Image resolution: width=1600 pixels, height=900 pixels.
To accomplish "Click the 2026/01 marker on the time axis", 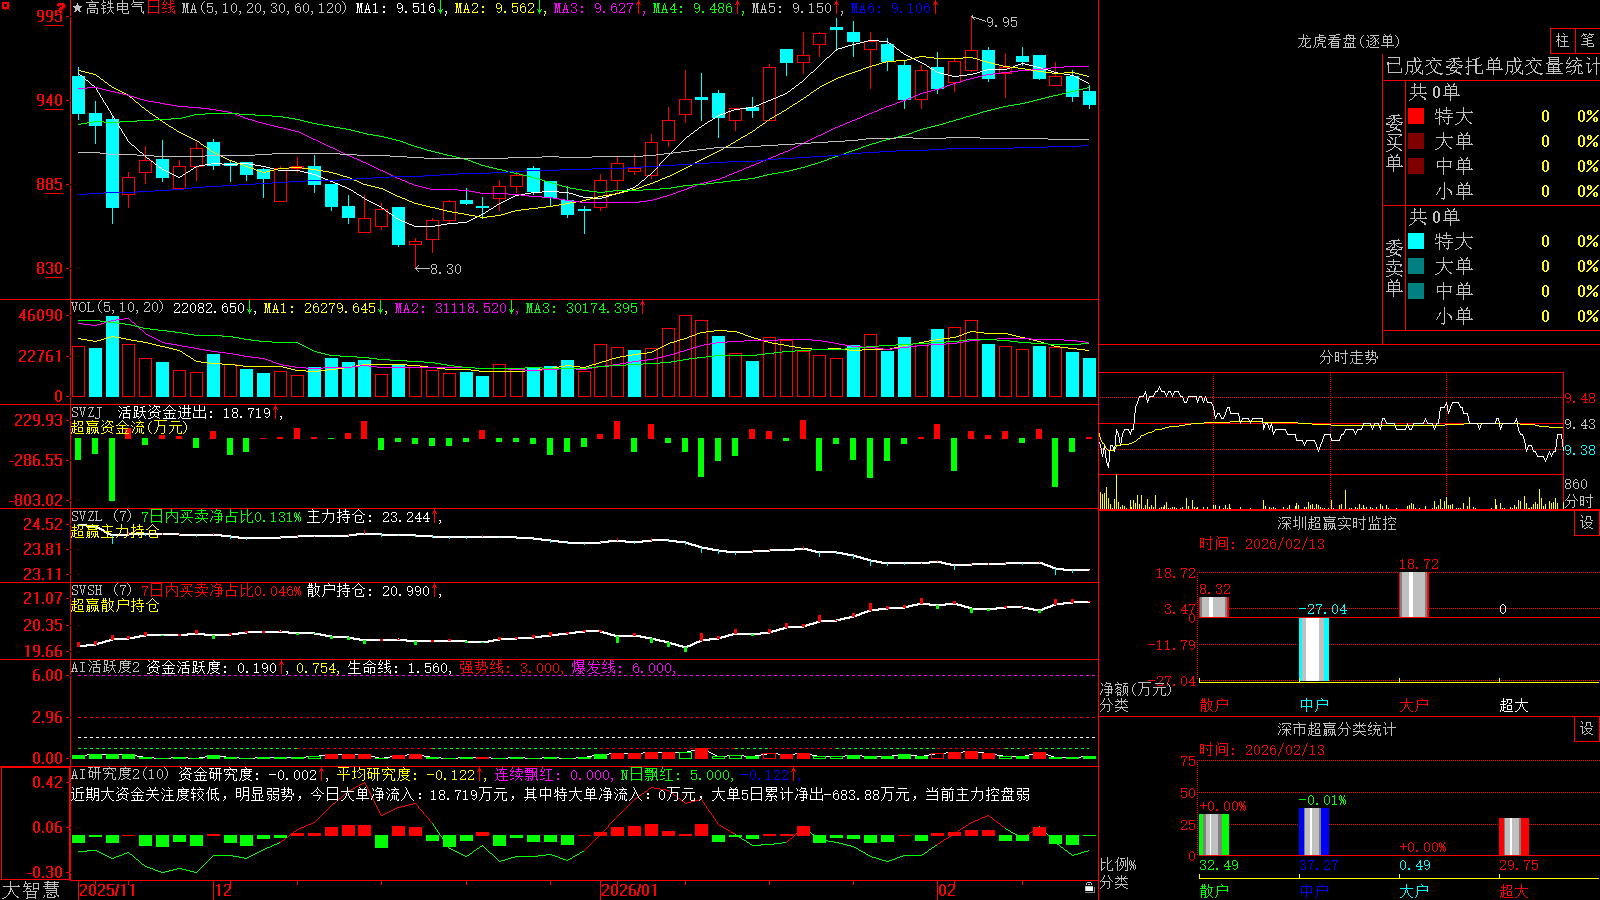I will pos(630,890).
